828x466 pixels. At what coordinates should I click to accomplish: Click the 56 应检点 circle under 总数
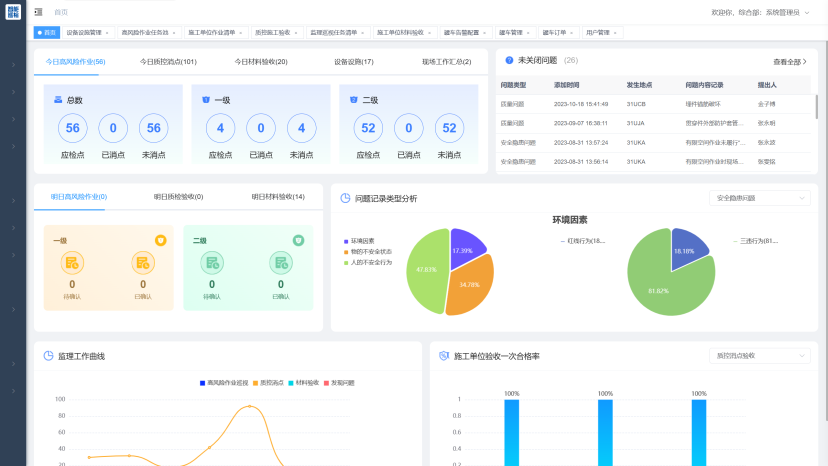(72, 128)
